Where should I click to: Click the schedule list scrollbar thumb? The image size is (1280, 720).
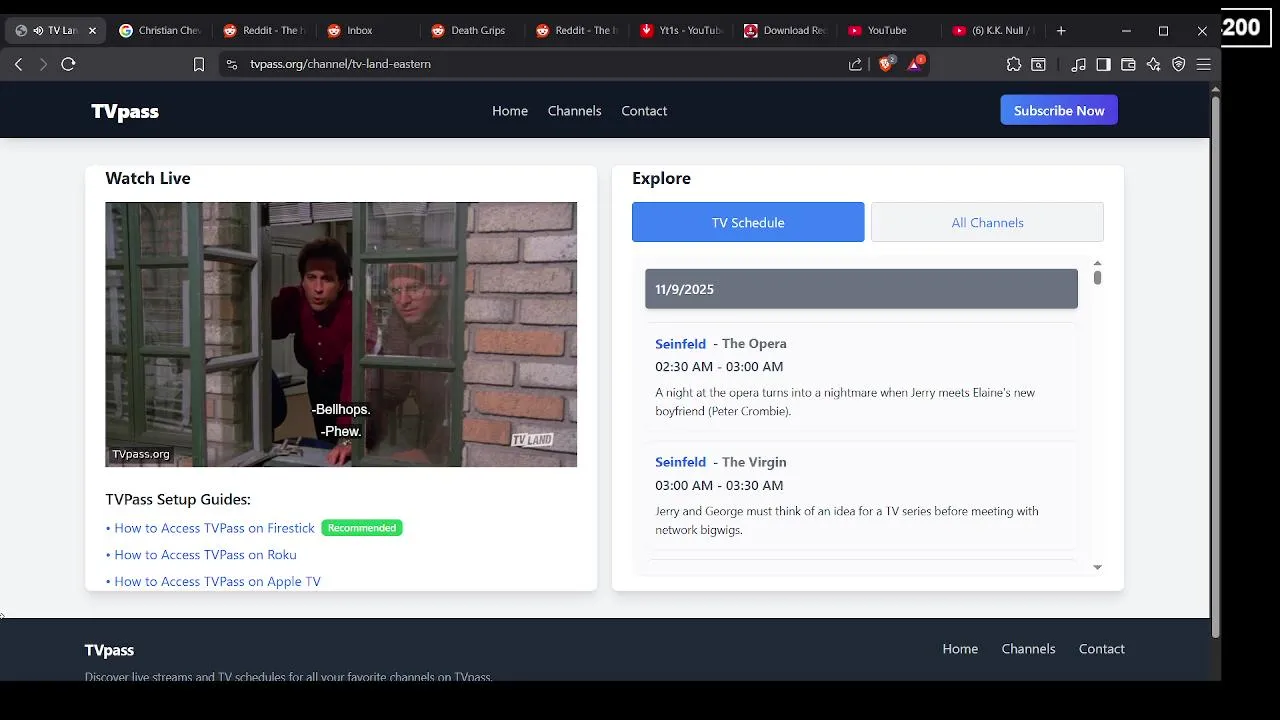[1097, 278]
